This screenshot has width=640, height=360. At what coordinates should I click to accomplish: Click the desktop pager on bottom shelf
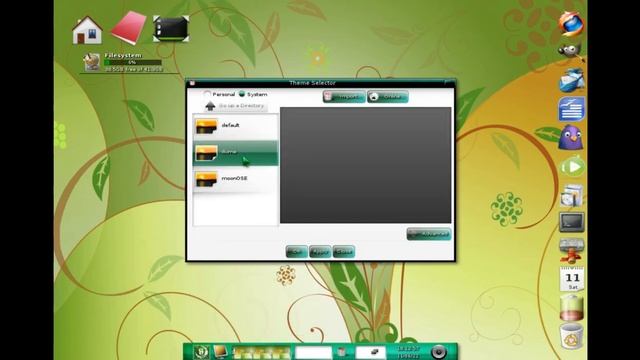coord(261,352)
